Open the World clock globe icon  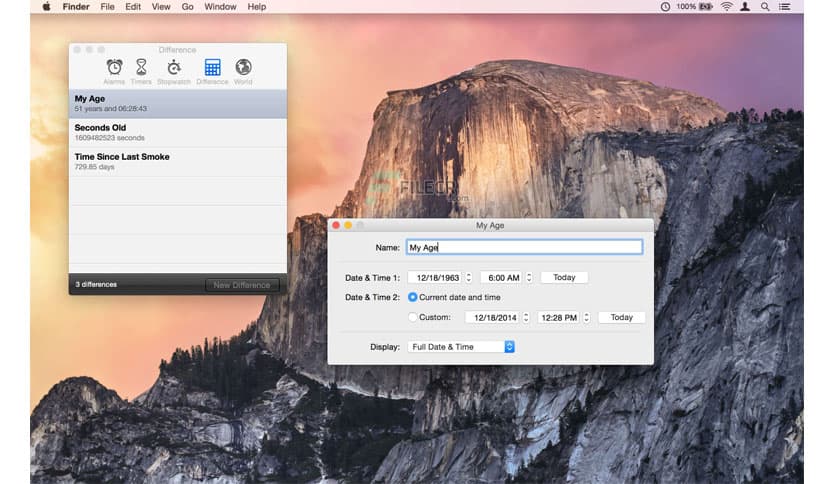pyautogui.click(x=243, y=67)
